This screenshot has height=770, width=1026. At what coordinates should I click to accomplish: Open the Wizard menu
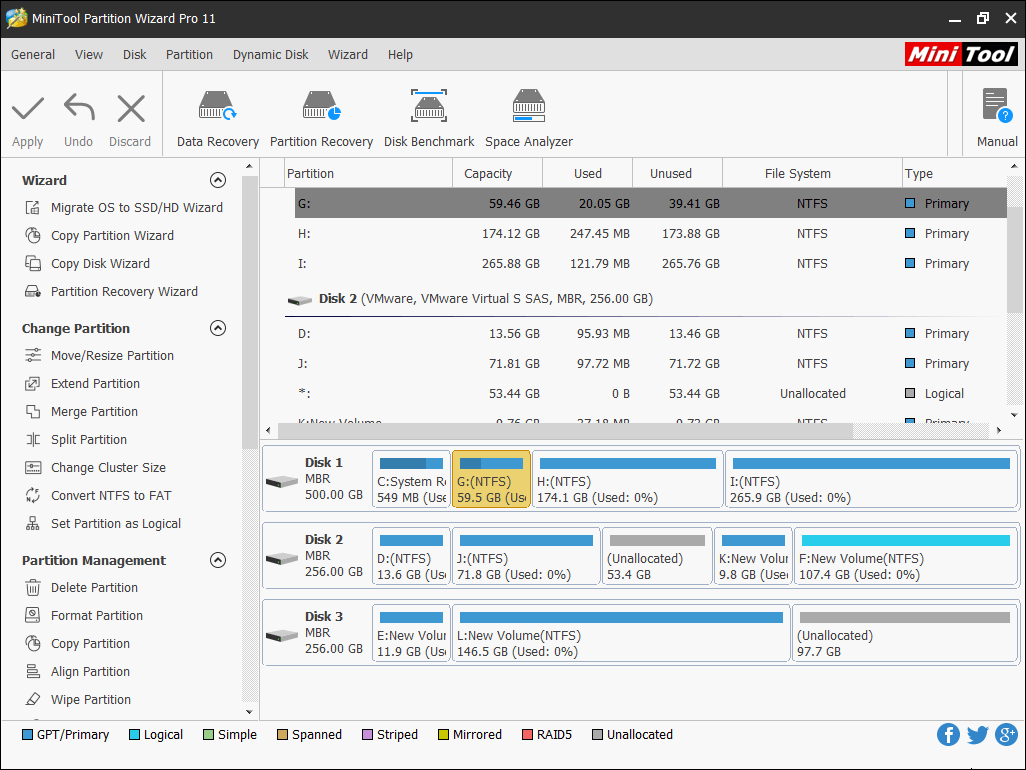tap(348, 55)
